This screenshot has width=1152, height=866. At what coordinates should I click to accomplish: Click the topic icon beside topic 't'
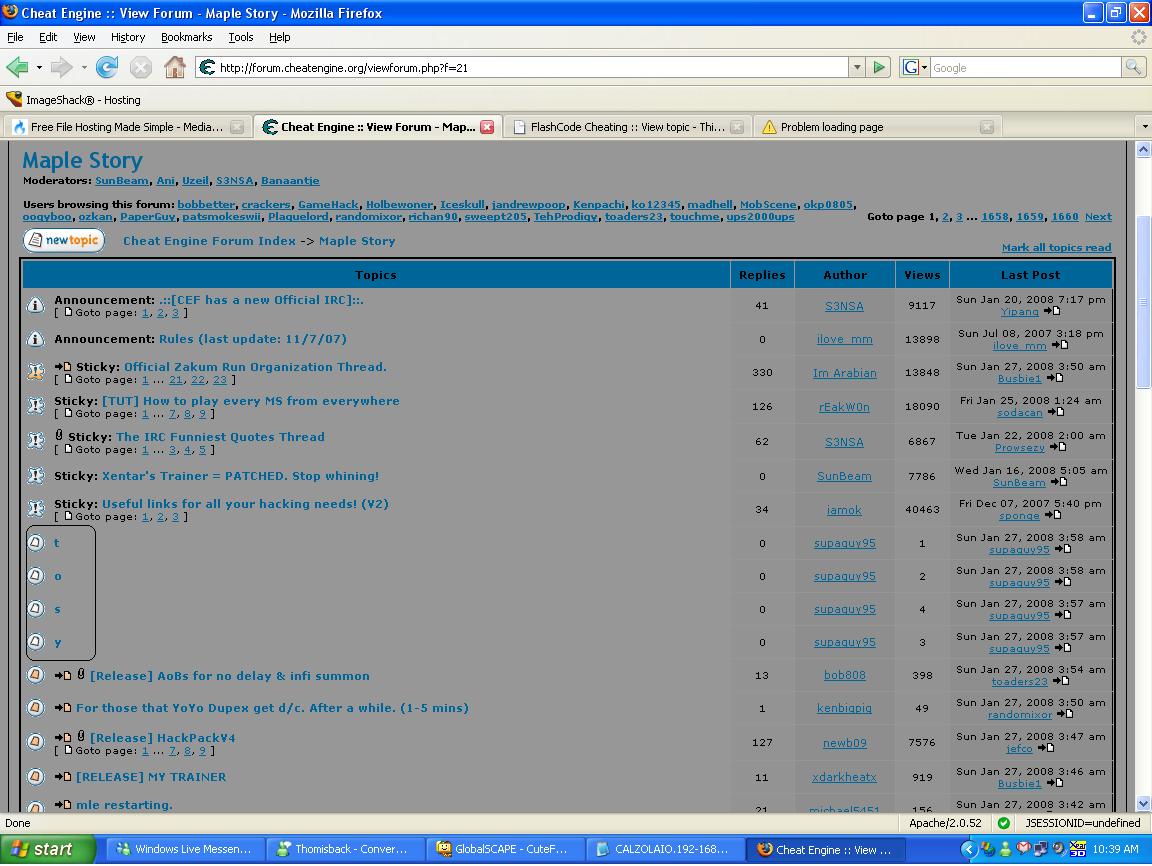click(x=35, y=543)
